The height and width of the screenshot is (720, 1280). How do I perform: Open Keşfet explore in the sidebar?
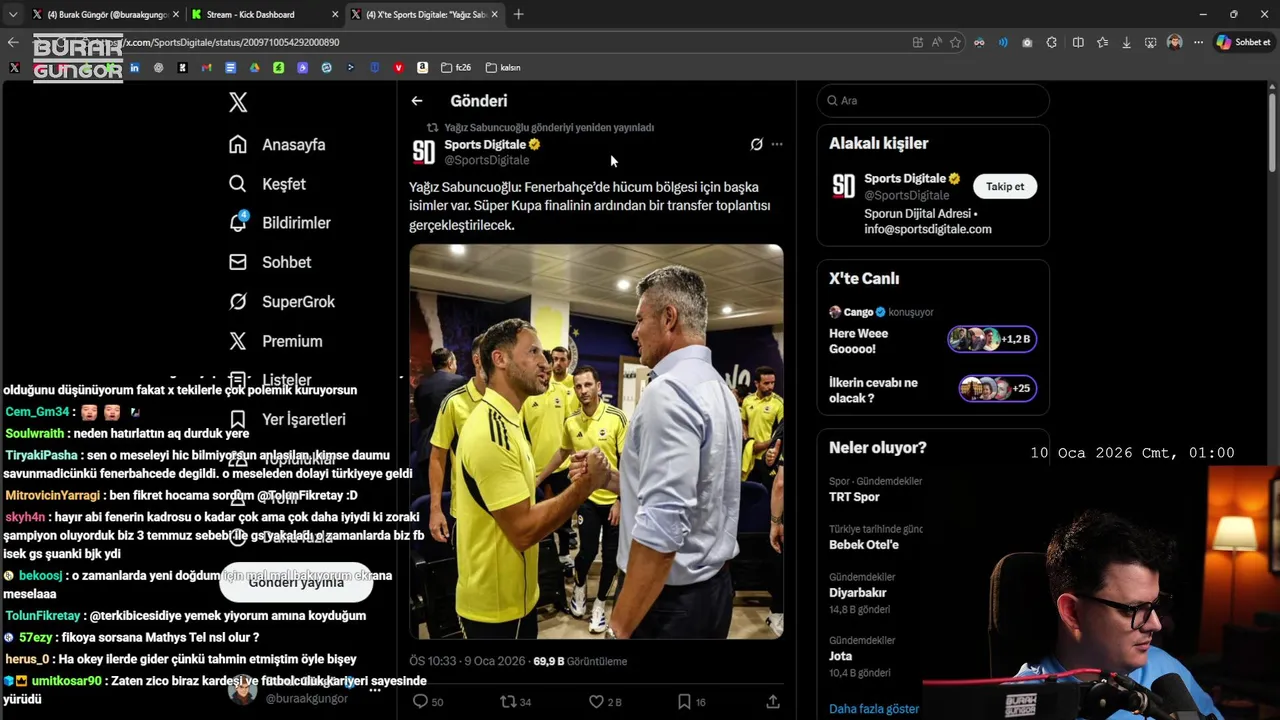267,184
